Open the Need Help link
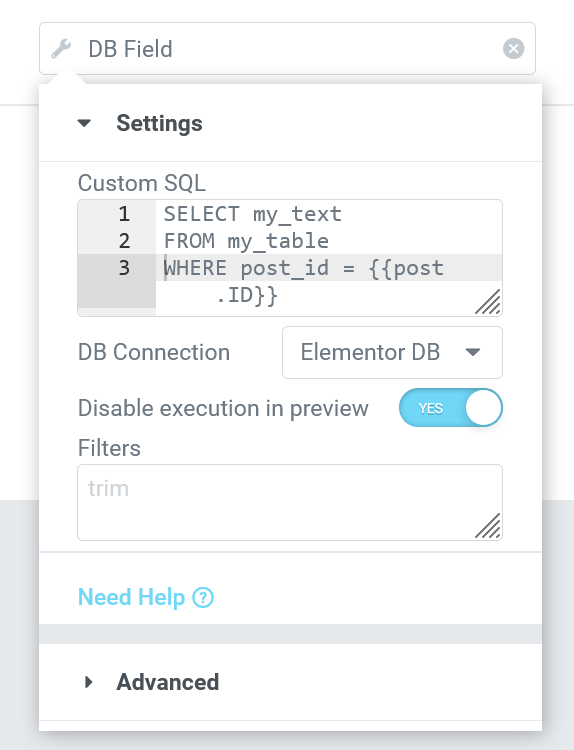Viewport: 574px width, 750px height. [x=145, y=597]
